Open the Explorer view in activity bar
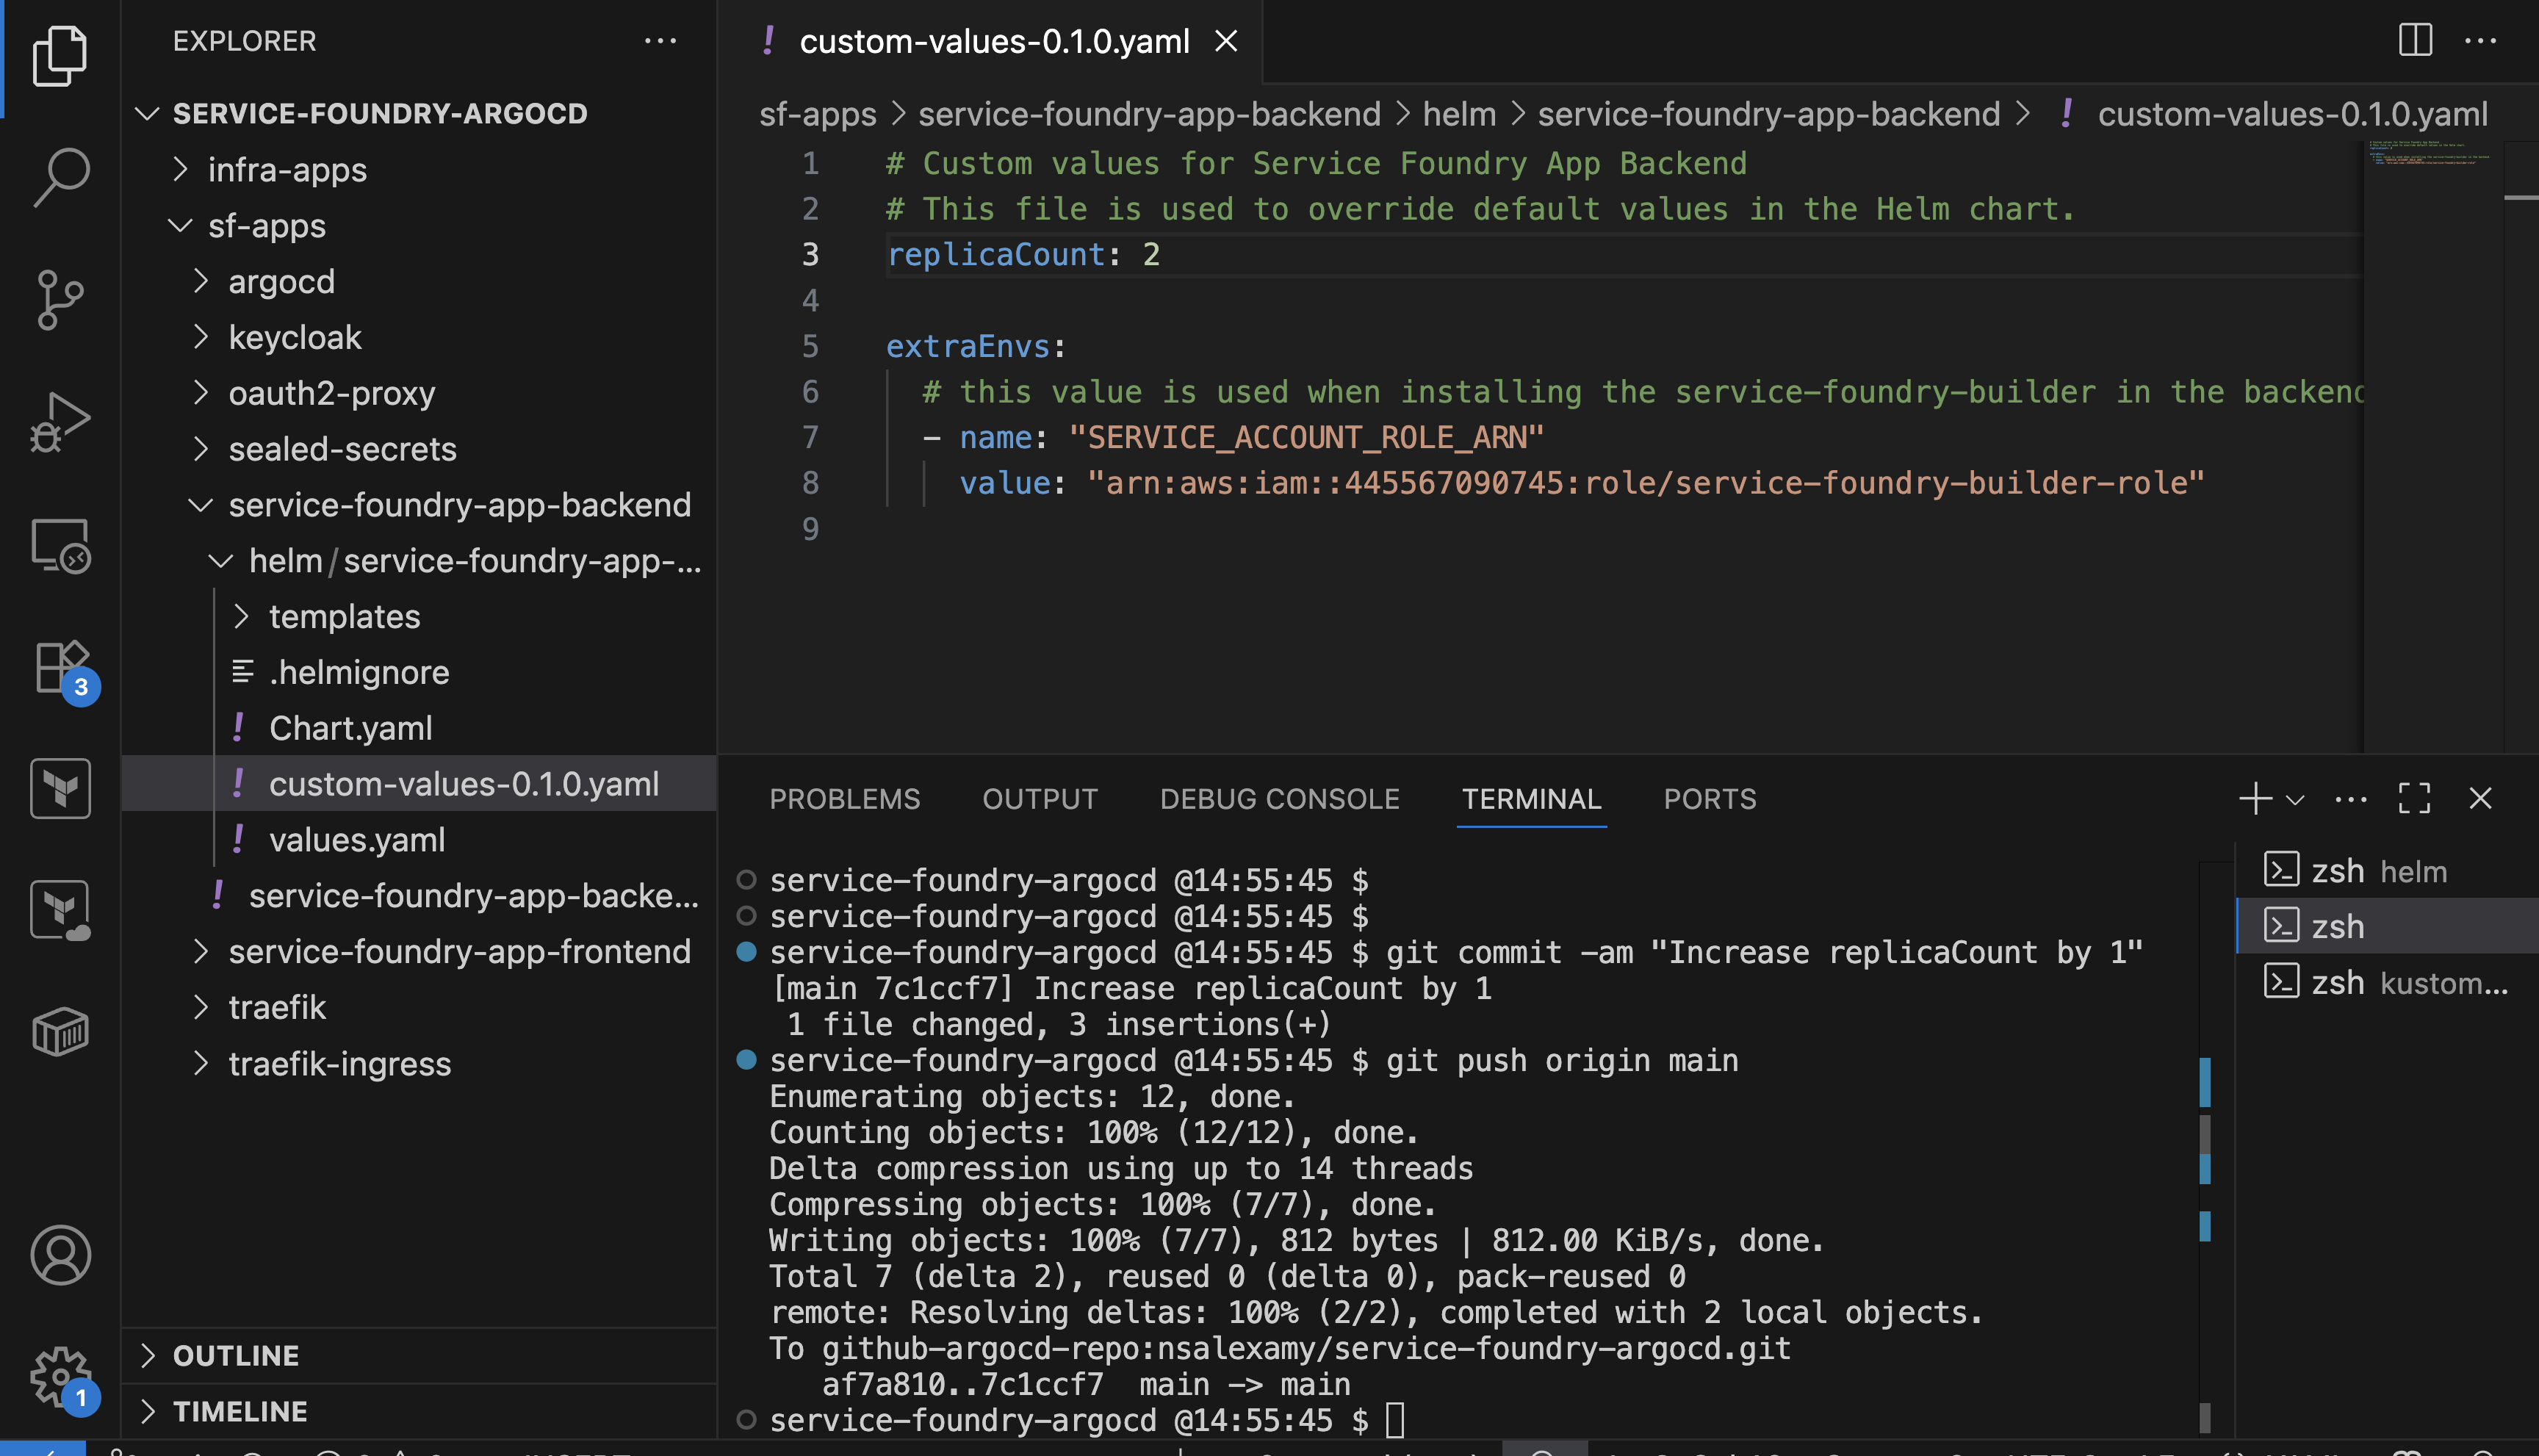The width and height of the screenshot is (2539, 1456). (60, 55)
